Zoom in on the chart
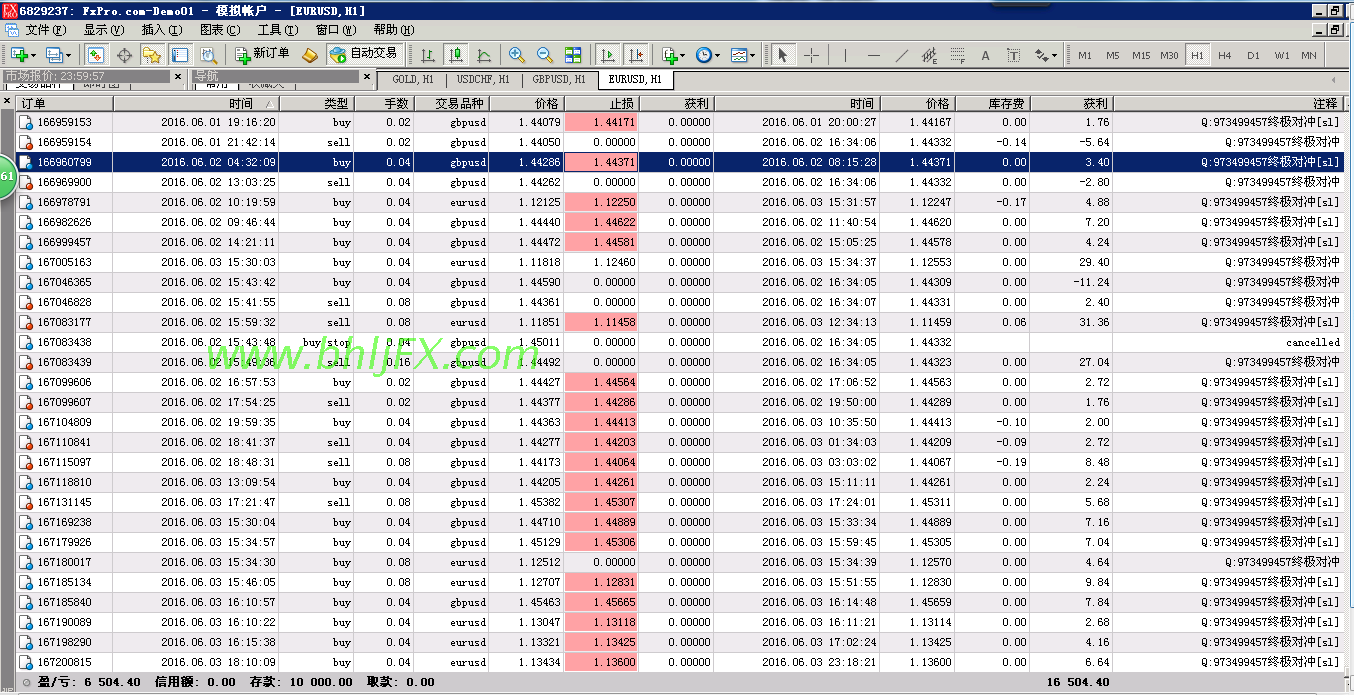Screen dimensions: 1354x695 point(517,55)
